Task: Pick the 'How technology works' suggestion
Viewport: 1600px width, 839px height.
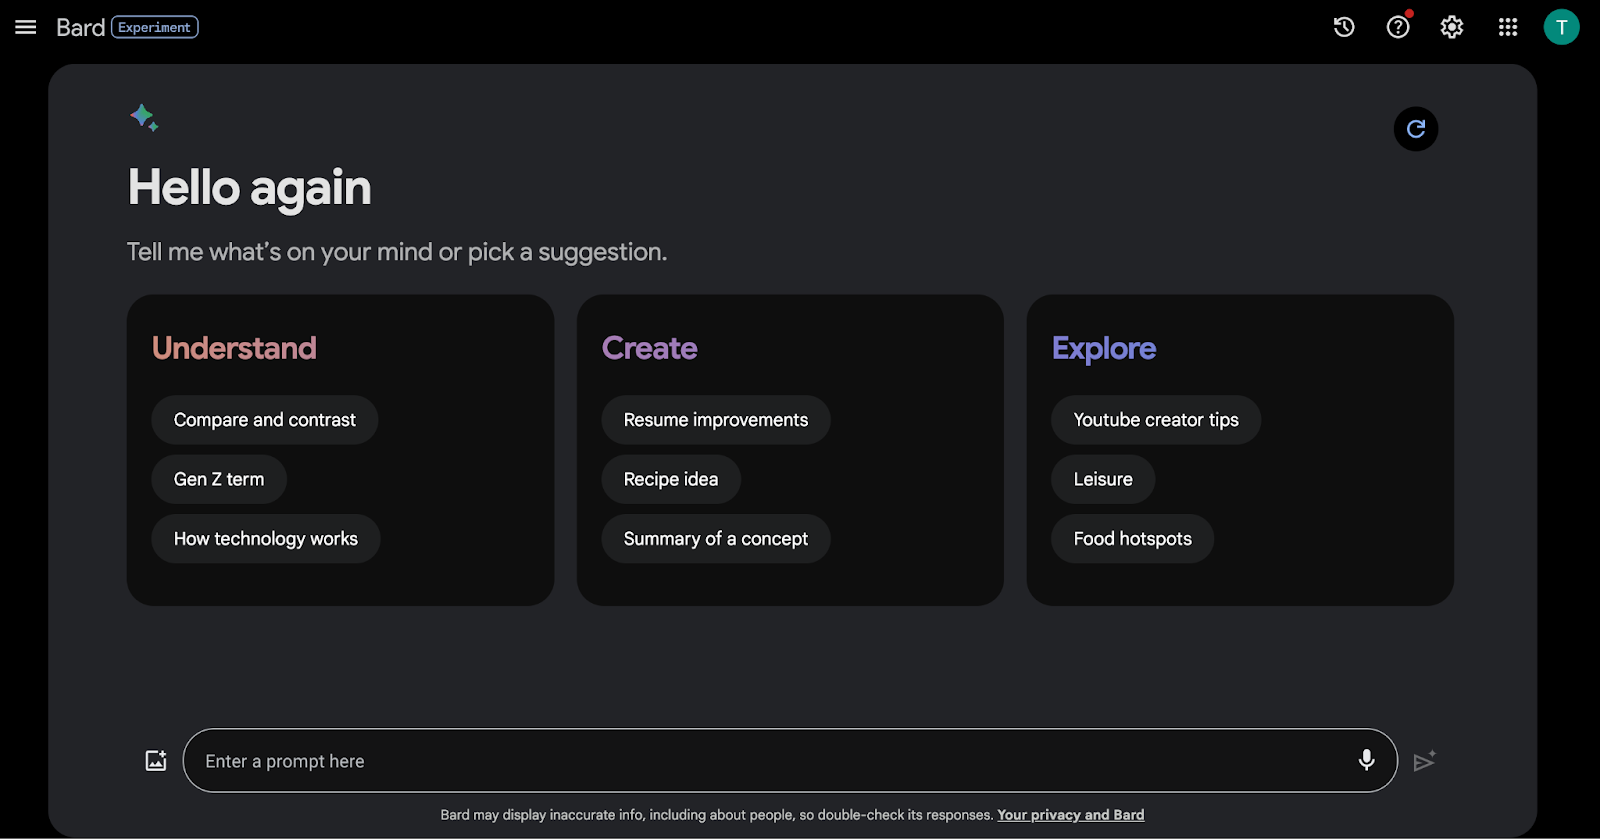Action: pyautogui.click(x=265, y=539)
